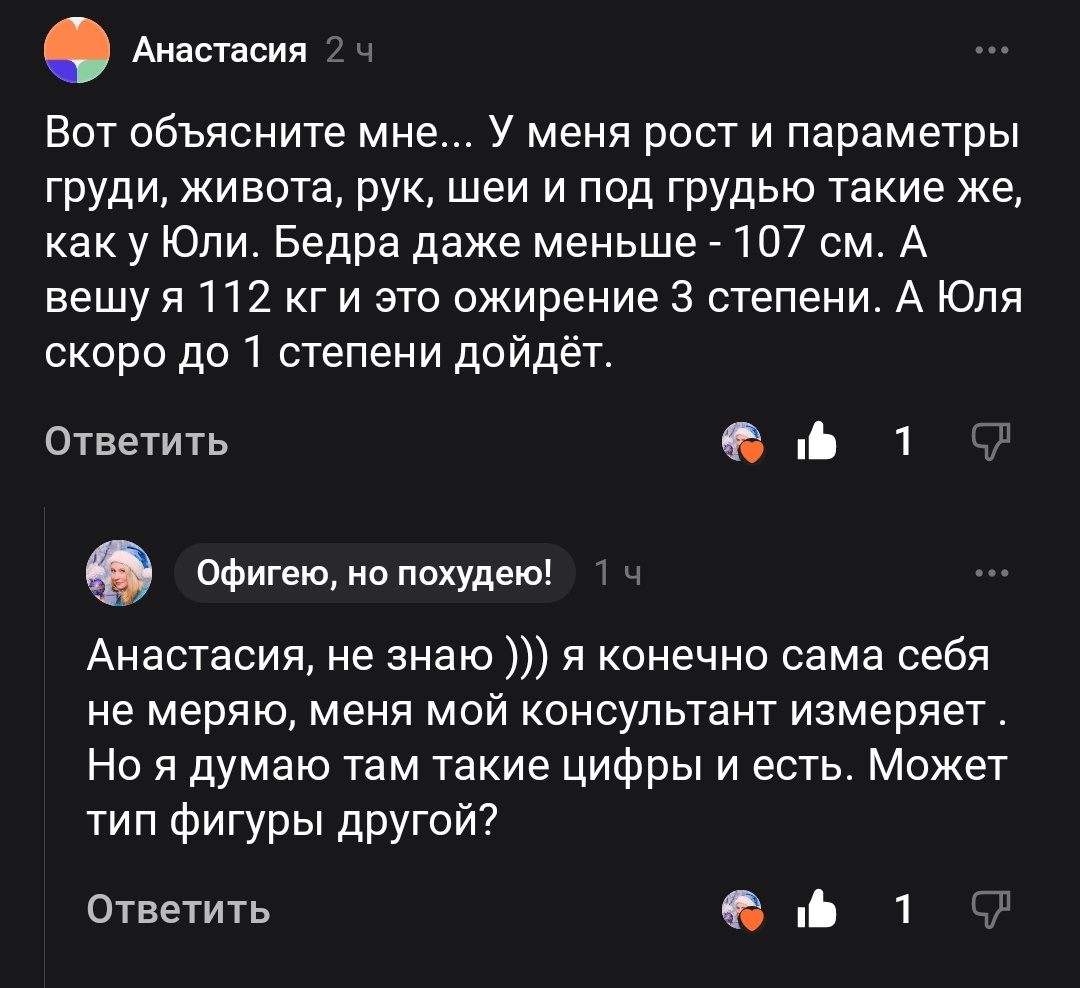Tap «Ответить» under Анастасия's comment
Screen dimensions: 1080x988
(135, 442)
